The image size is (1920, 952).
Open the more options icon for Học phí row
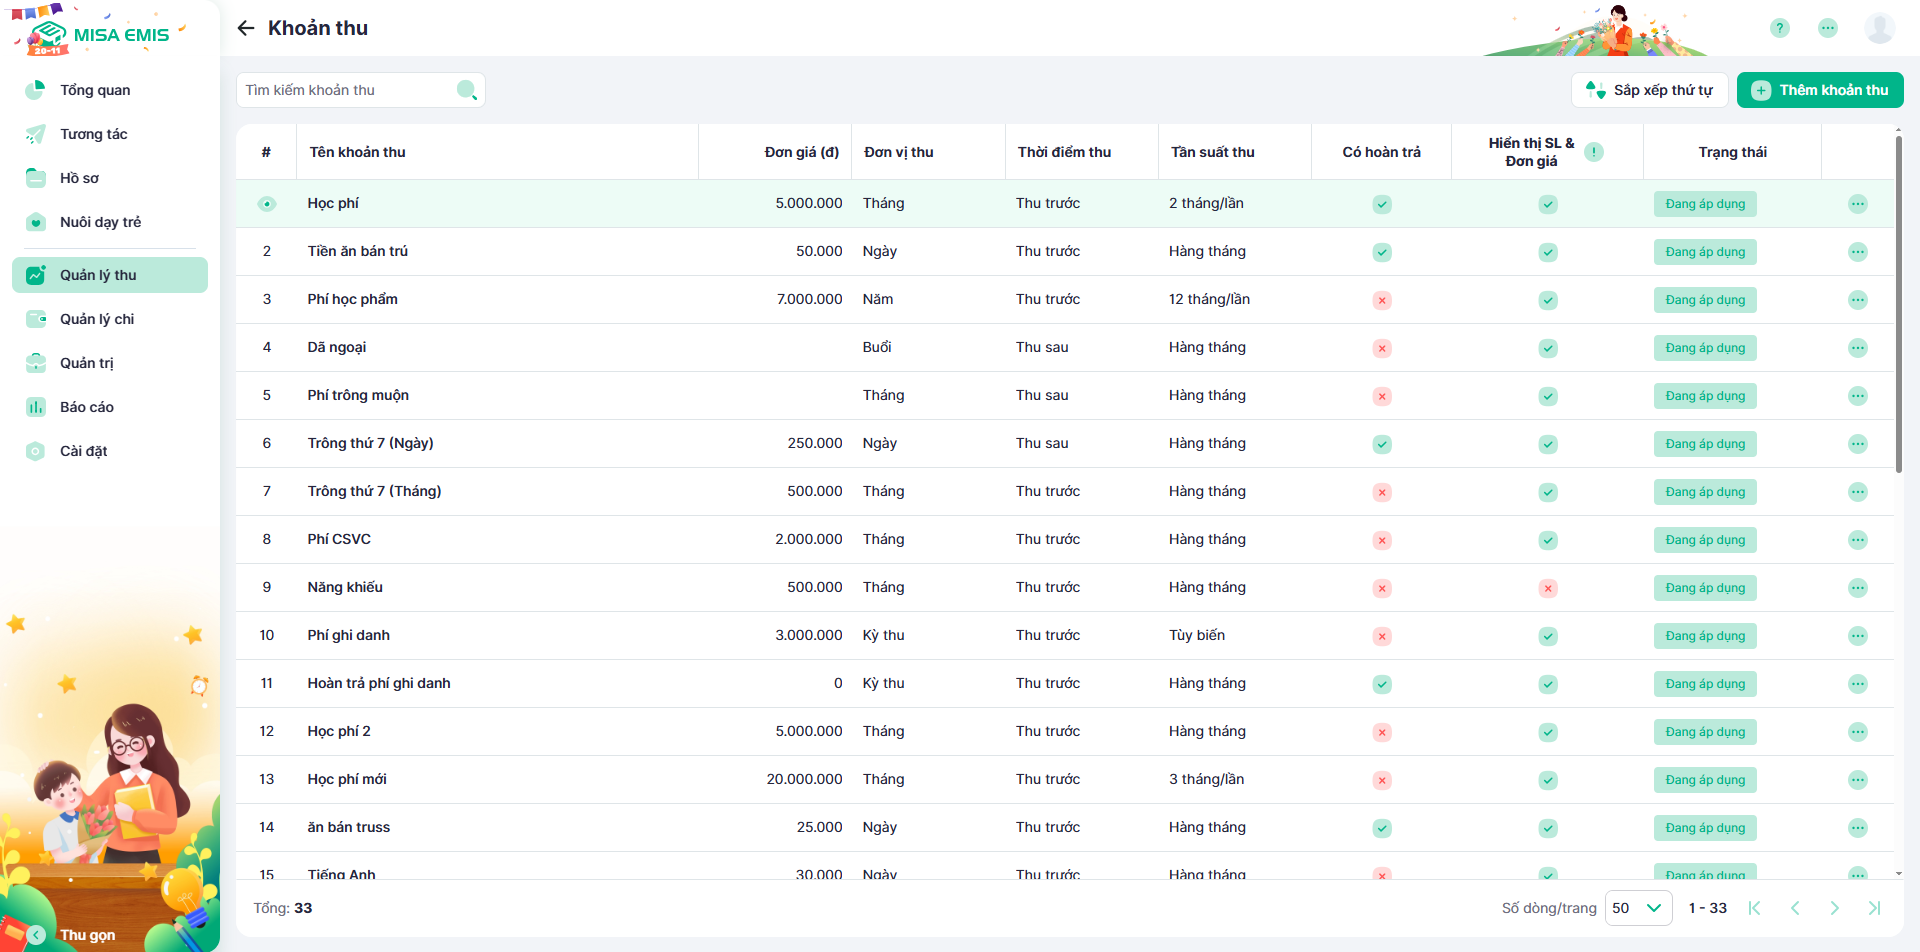click(1857, 204)
